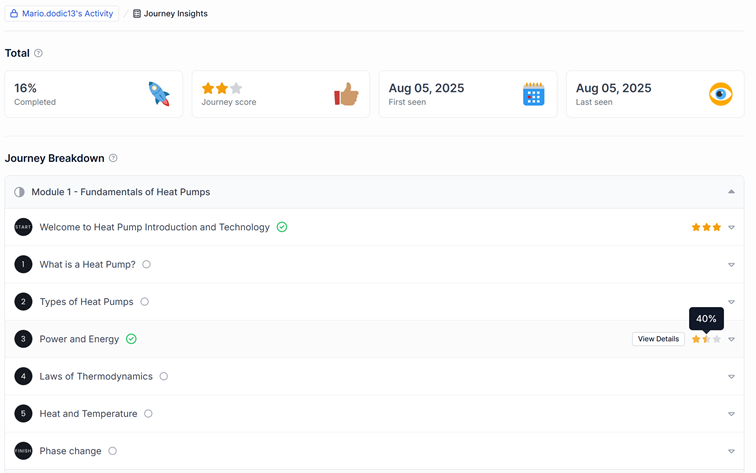This screenshot has height=473, width=756.
Task: Collapse the Module 1 Fundamentals section
Action: pos(731,192)
